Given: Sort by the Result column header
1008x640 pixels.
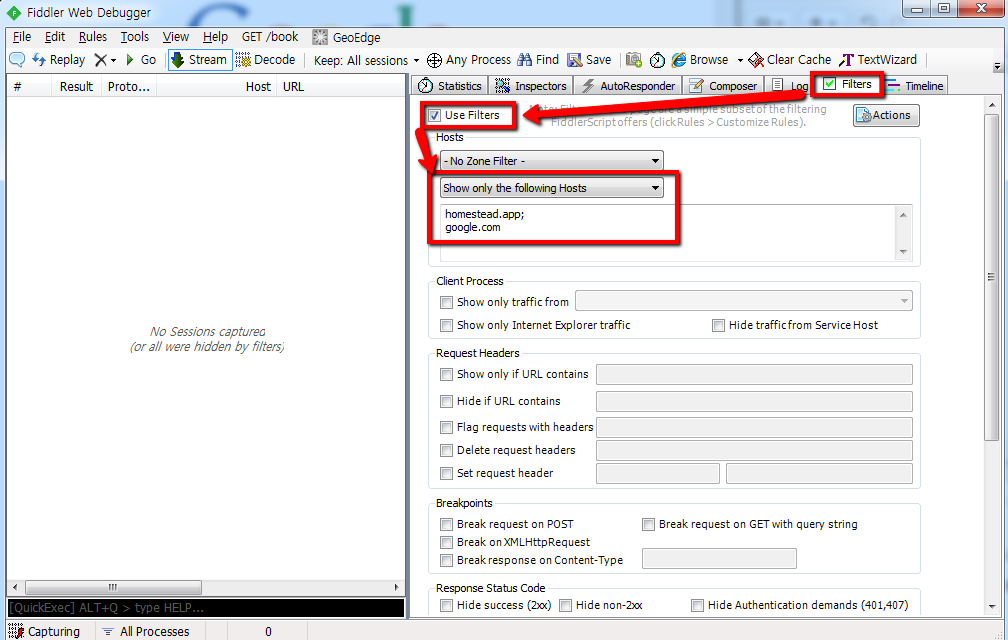Looking at the screenshot, I should 76,86.
